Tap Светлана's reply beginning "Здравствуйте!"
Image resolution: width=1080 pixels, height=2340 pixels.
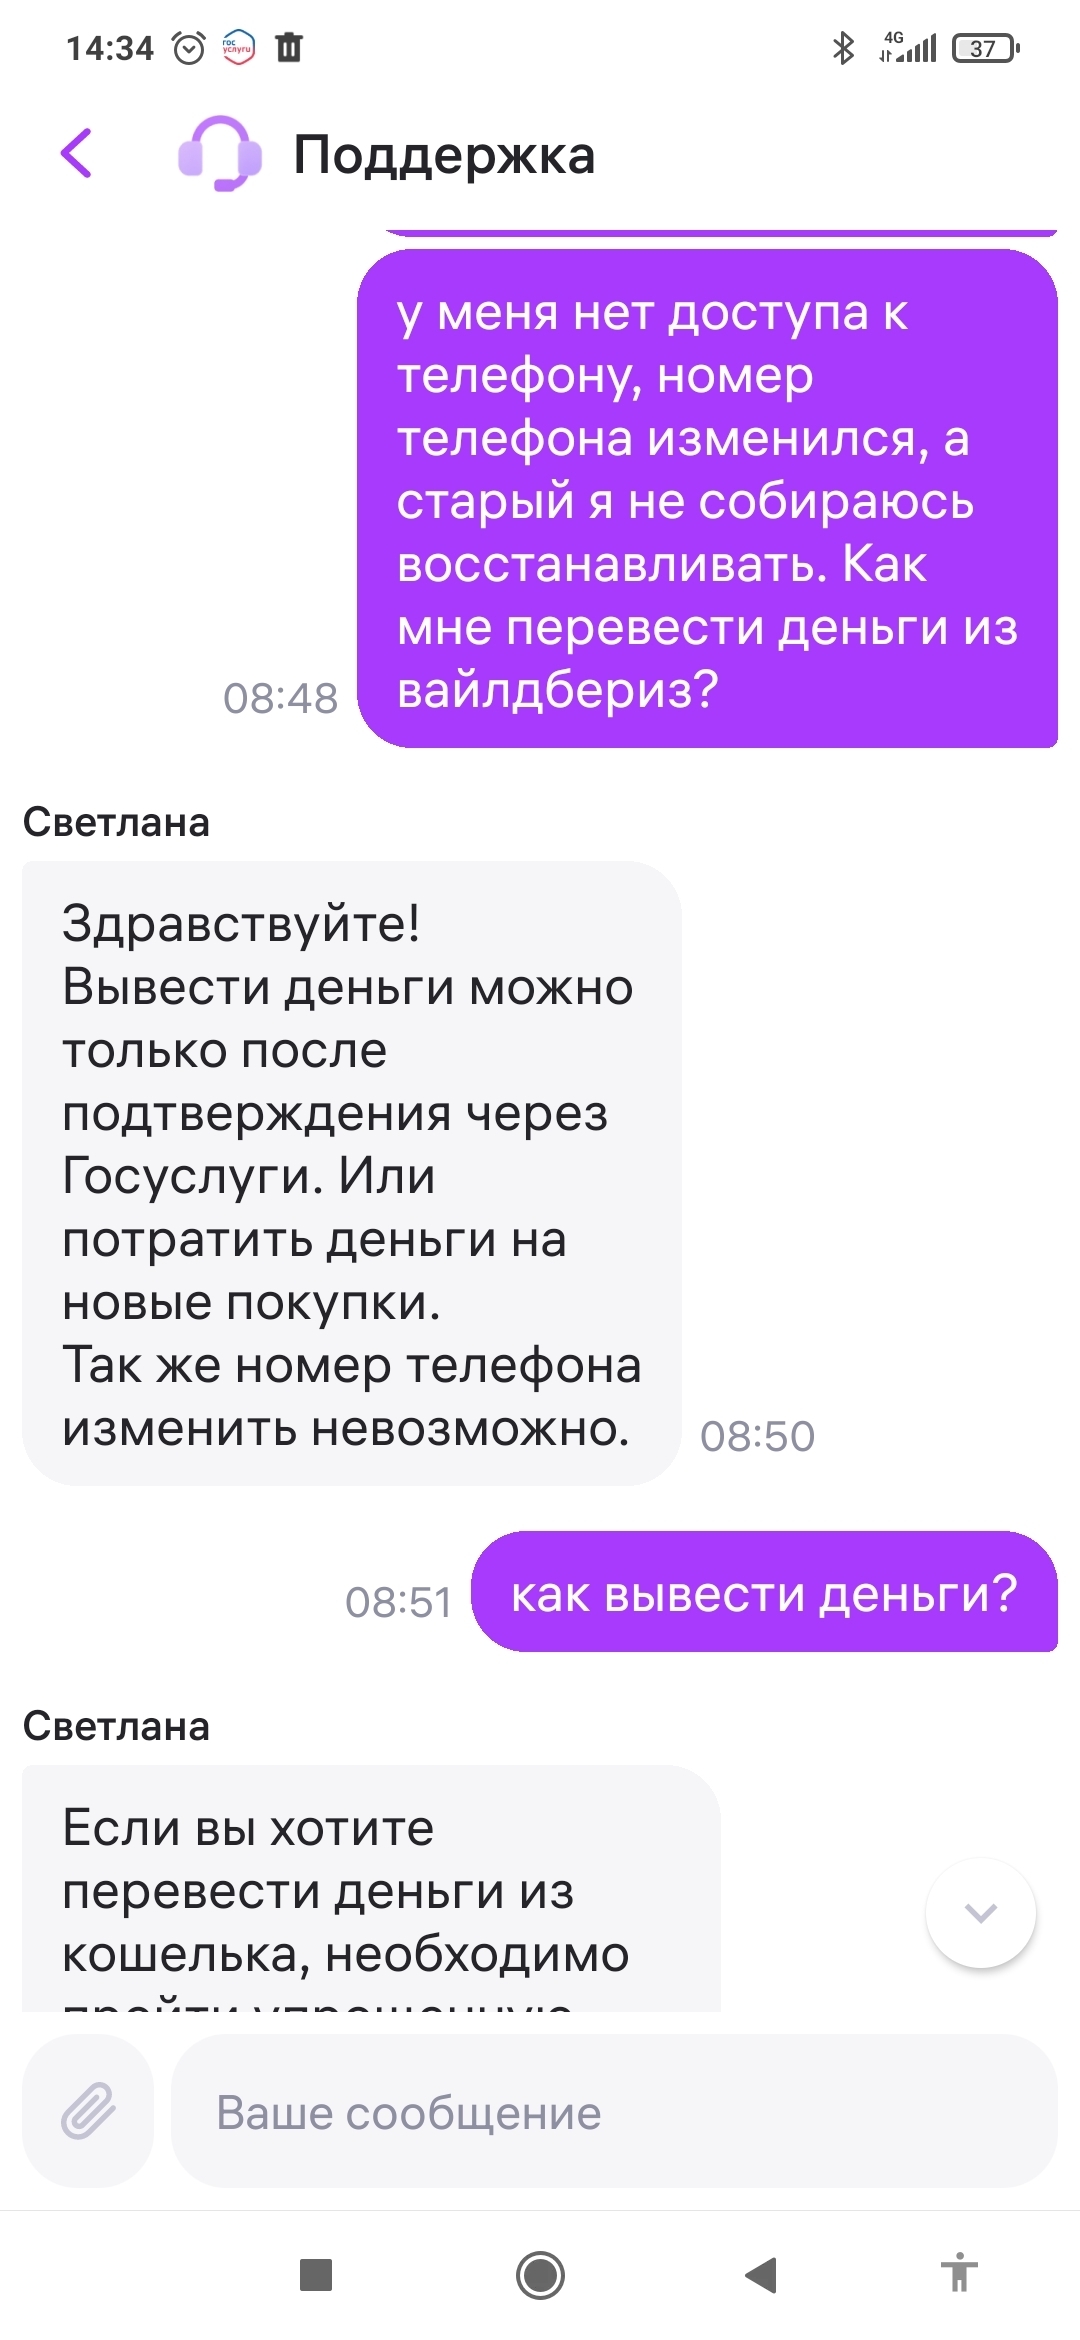tap(352, 1173)
